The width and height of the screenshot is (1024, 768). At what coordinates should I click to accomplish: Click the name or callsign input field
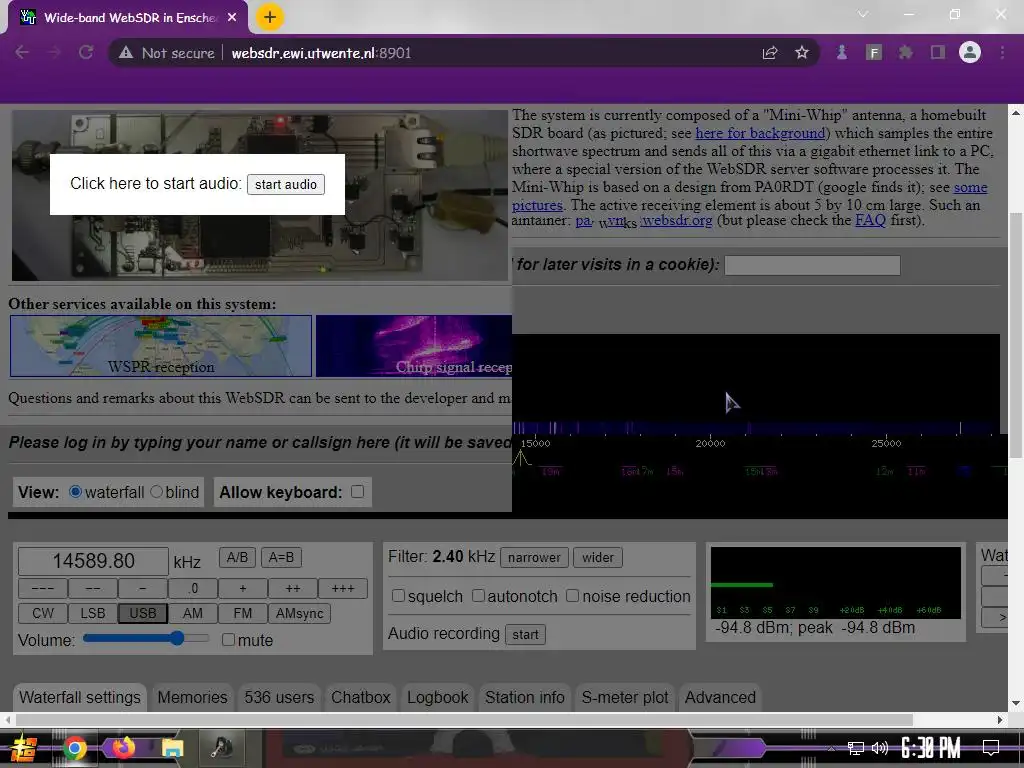(x=812, y=264)
